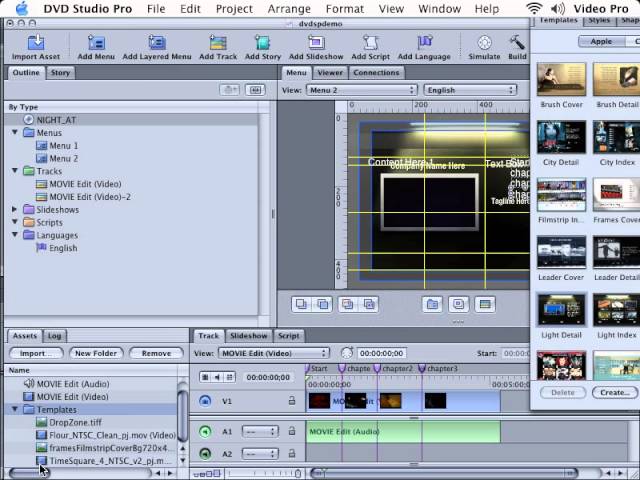Select the Brush Cover template thumbnail
Screen dimensions: 640x480
561,80
